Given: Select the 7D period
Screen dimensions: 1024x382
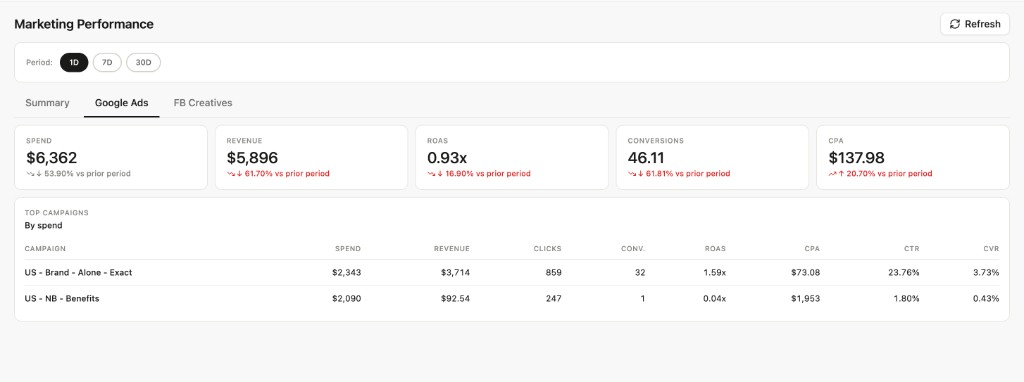Looking at the screenshot, I should pos(107,63).
